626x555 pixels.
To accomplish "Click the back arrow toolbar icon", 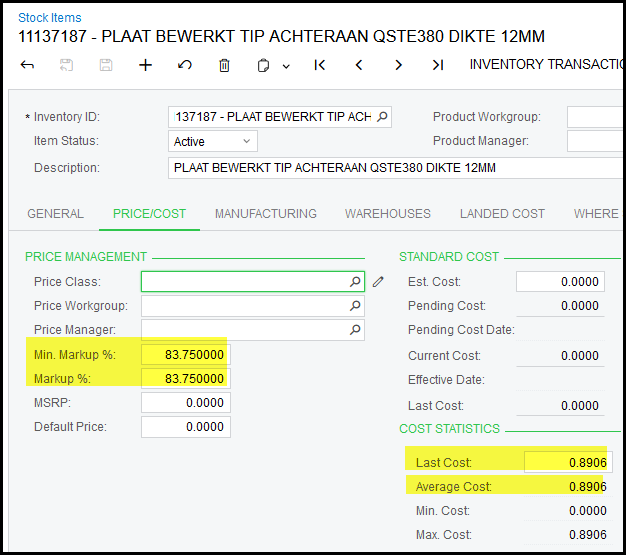I will click(27, 65).
